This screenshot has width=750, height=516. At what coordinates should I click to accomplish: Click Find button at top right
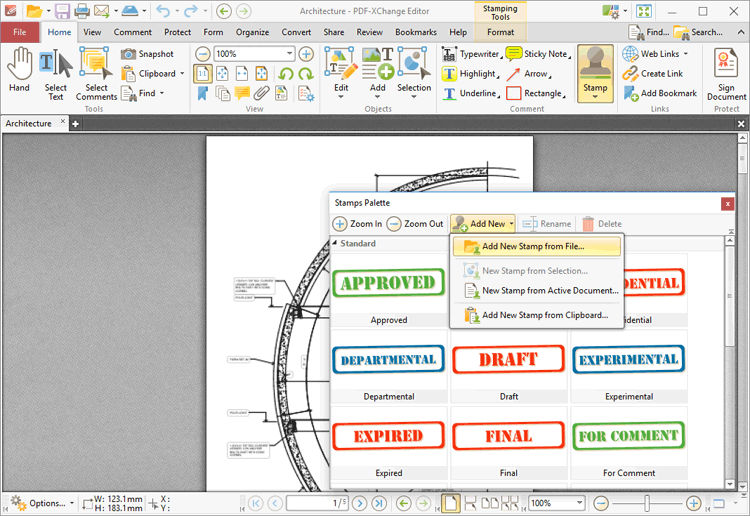pyautogui.click(x=649, y=32)
